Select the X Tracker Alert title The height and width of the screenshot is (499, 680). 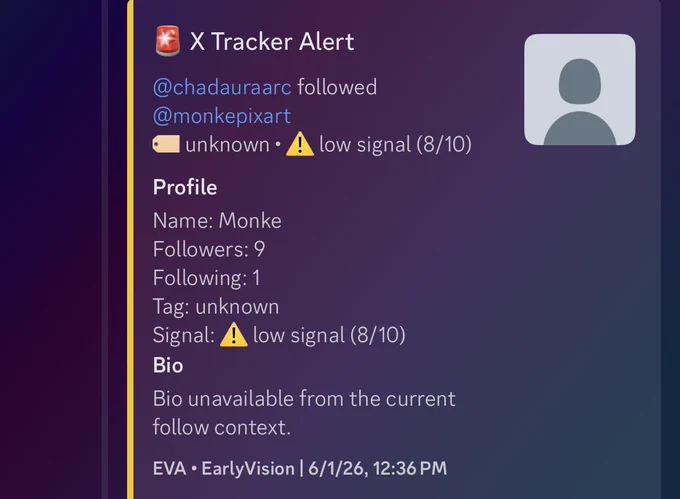pos(272,42)
